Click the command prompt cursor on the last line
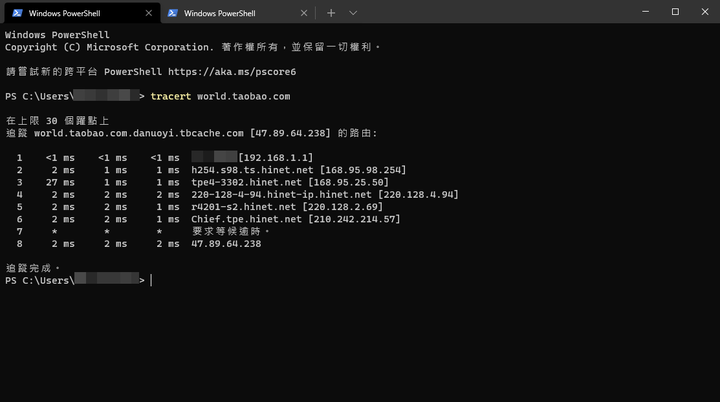The height and width of the screenshot is (402, 720). click(x=151, y=281)
